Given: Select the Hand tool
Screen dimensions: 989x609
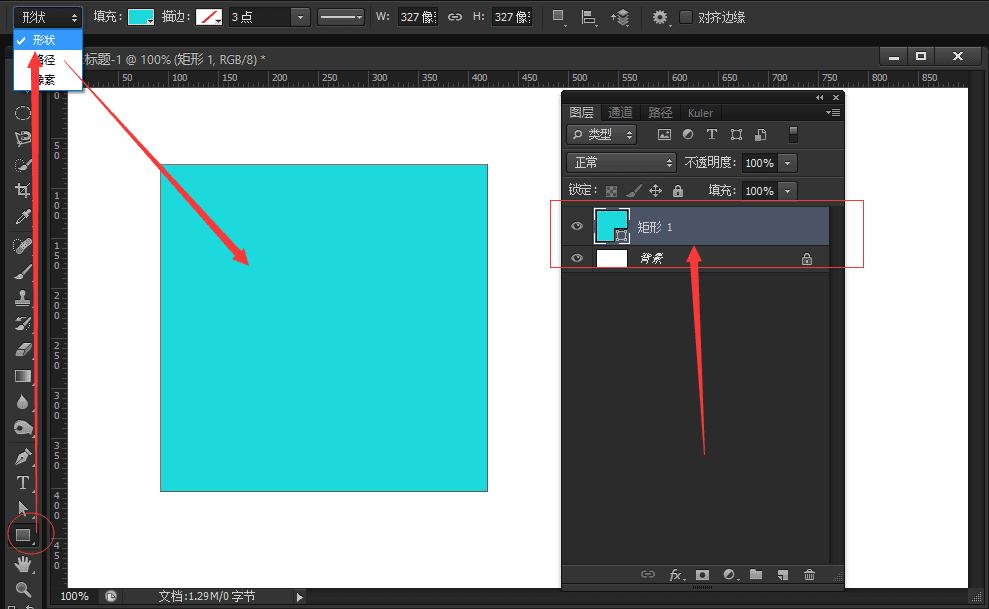Looking at the screenshot, I should (x=21, y=563).
